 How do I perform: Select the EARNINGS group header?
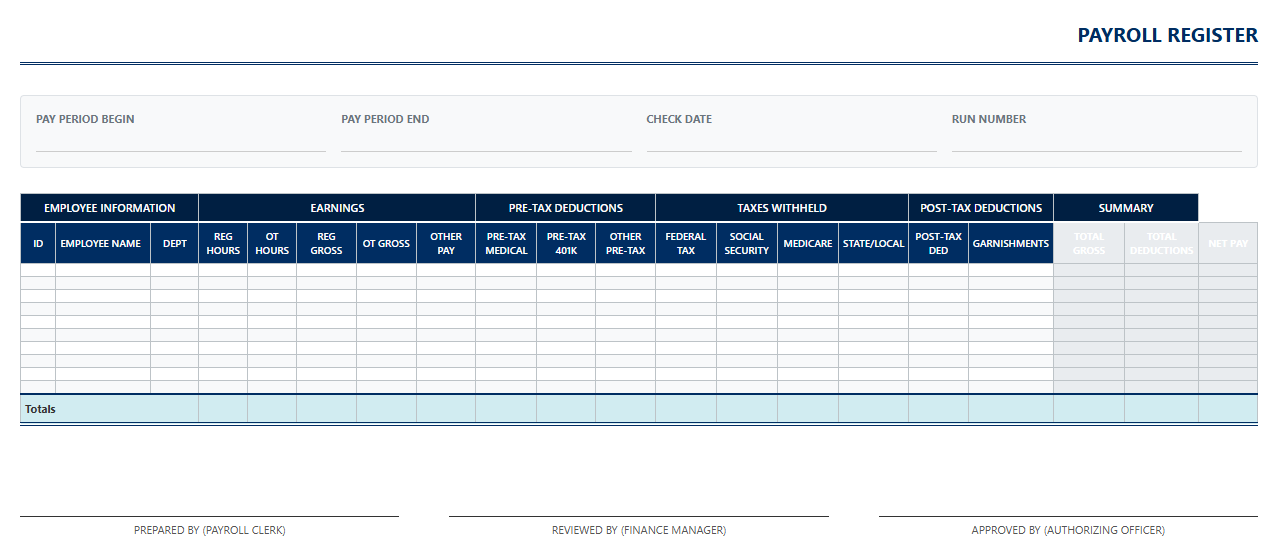tap(337, 208)
